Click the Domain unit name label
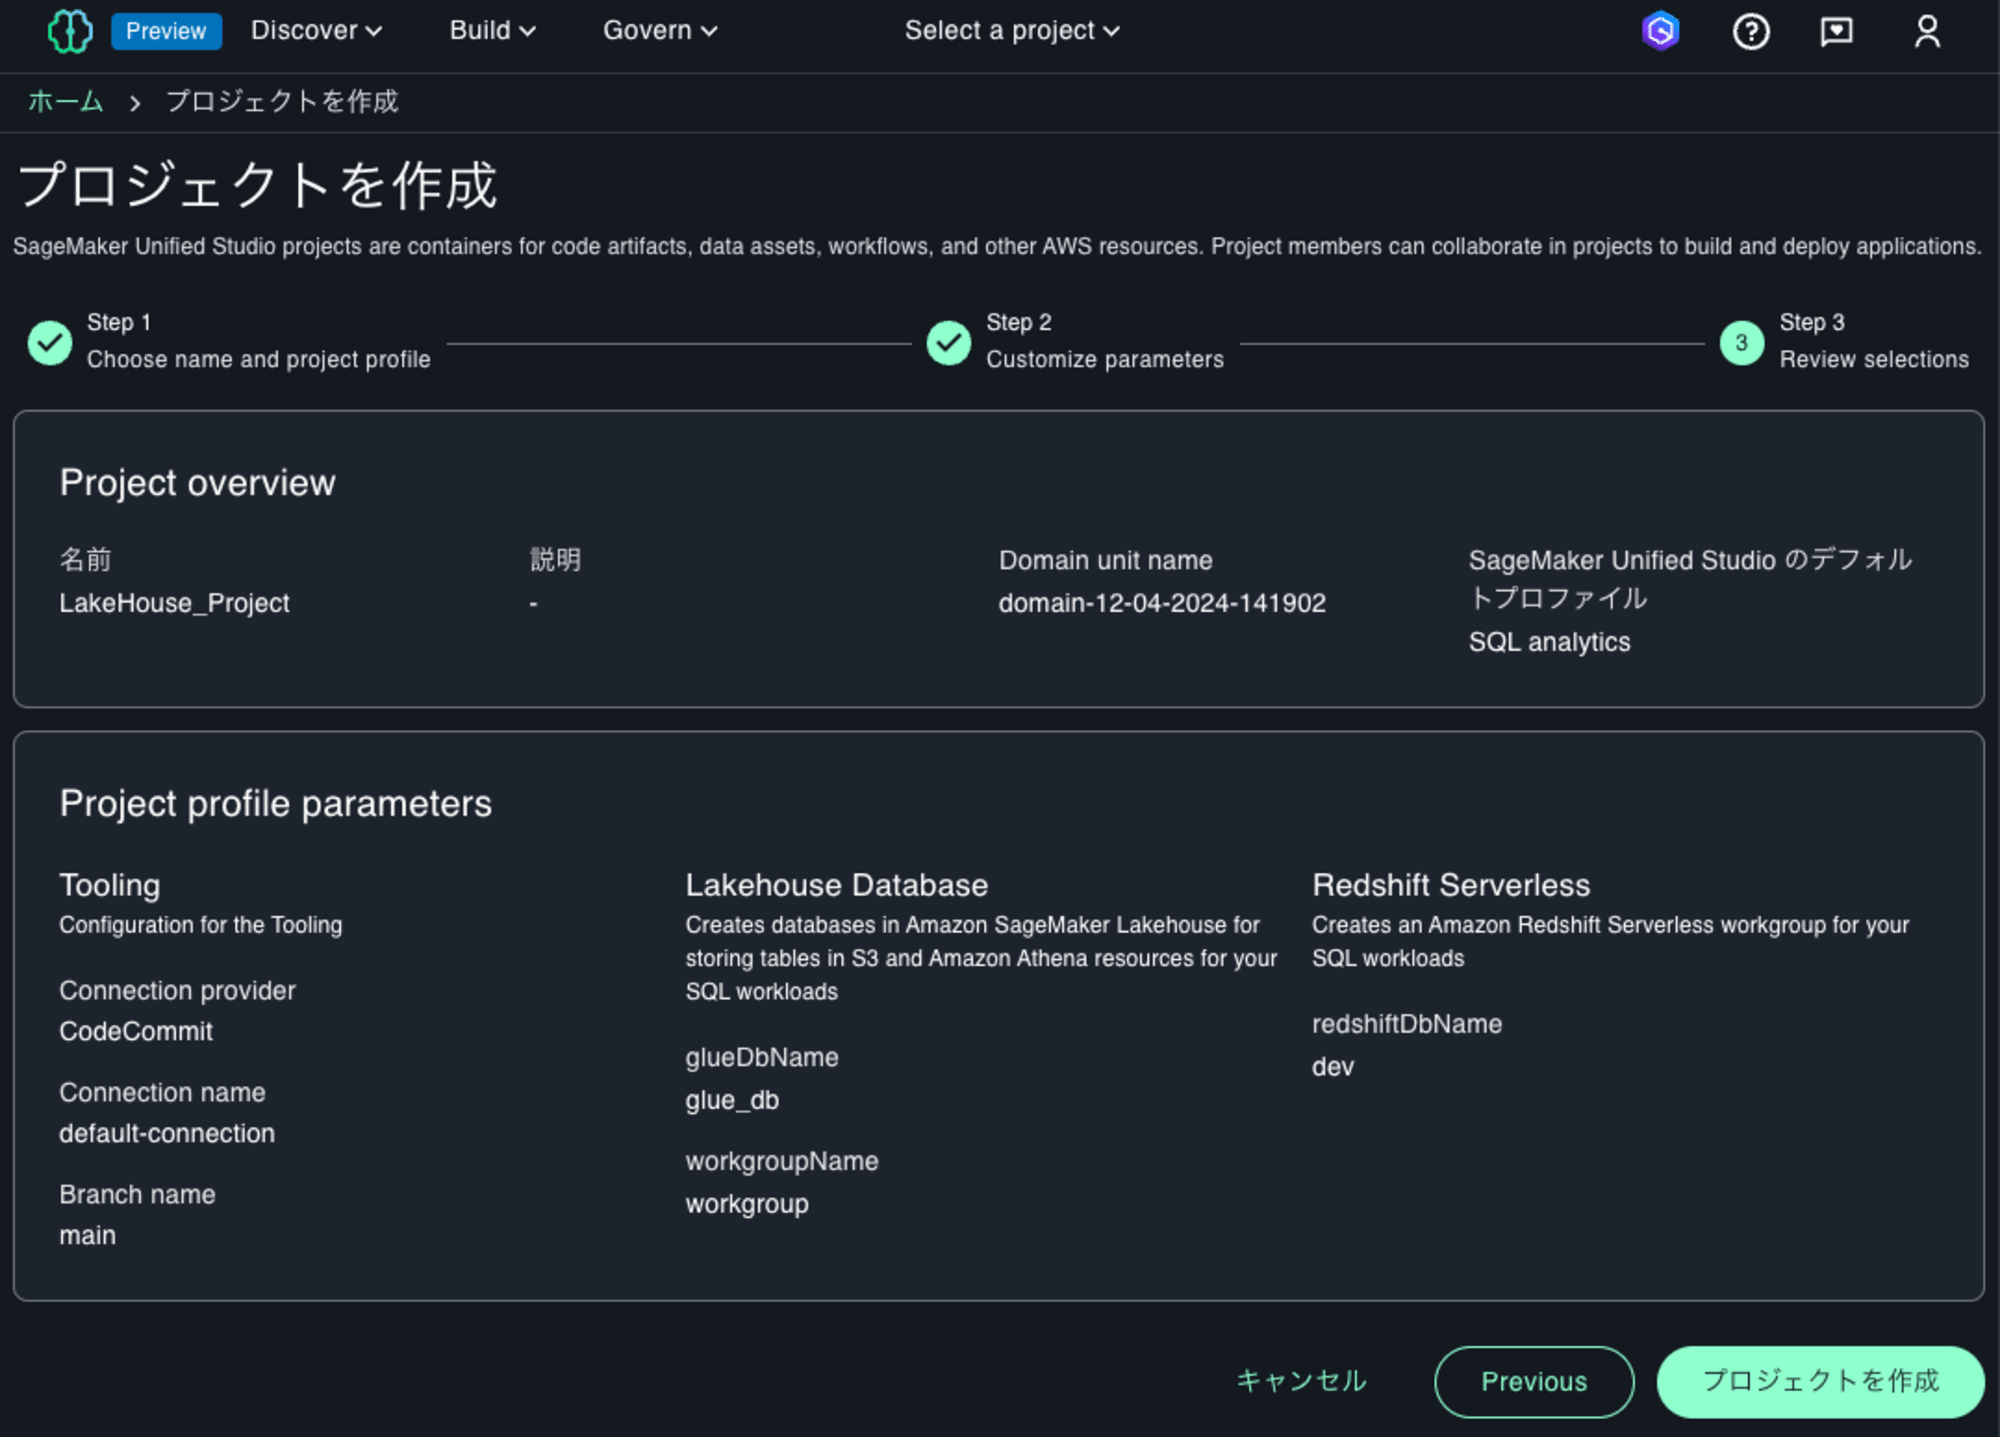Image resolution: width=2000 pixels, height=1437 pixels. pyautogui.click(x=1106, y=561)
